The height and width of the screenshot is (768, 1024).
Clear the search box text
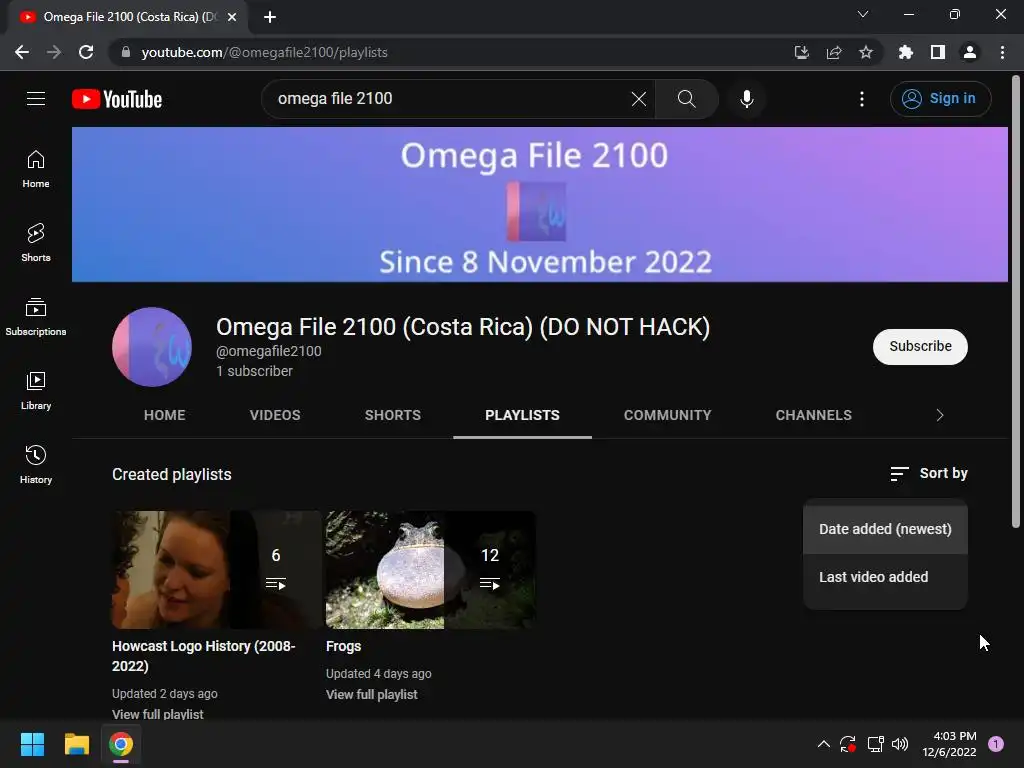tap(639, 99)
